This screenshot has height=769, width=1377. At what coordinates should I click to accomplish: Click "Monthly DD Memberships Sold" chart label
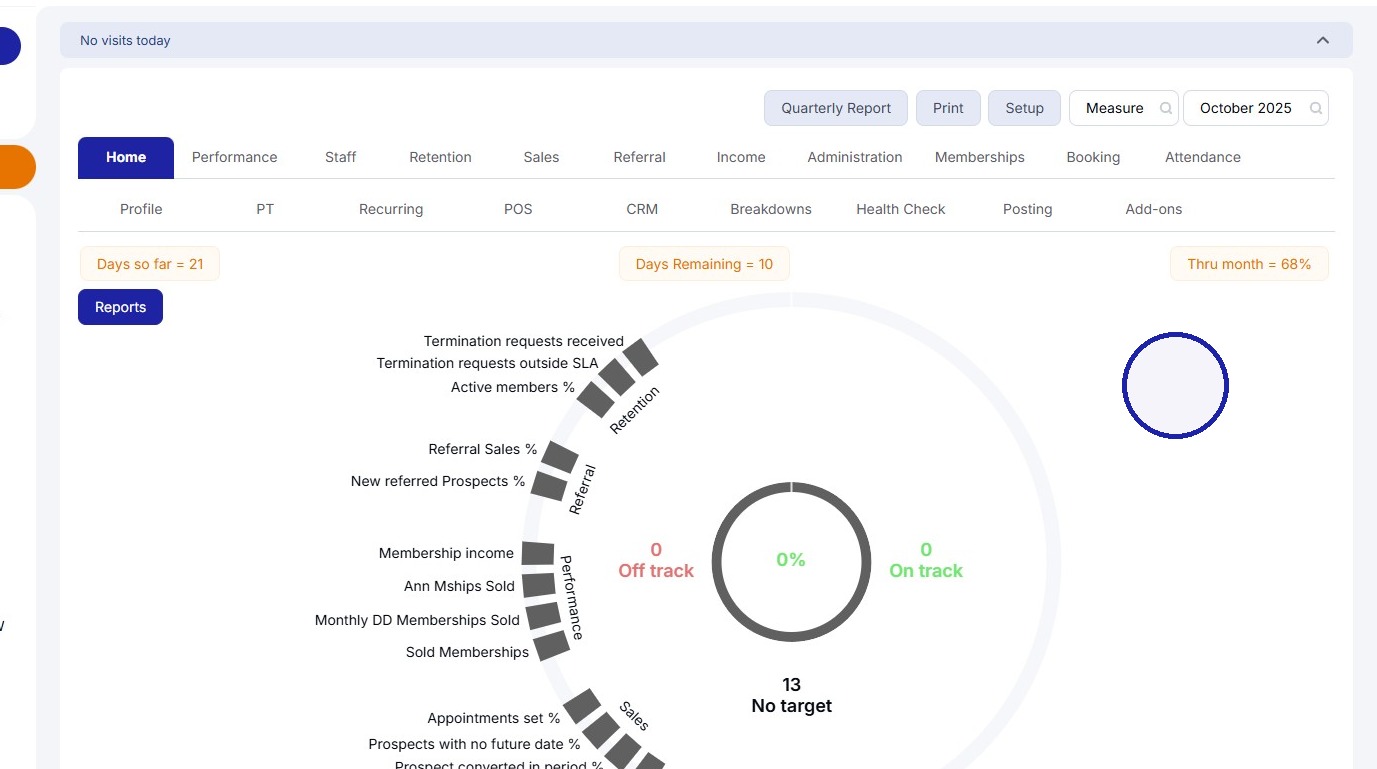point(417,620)
